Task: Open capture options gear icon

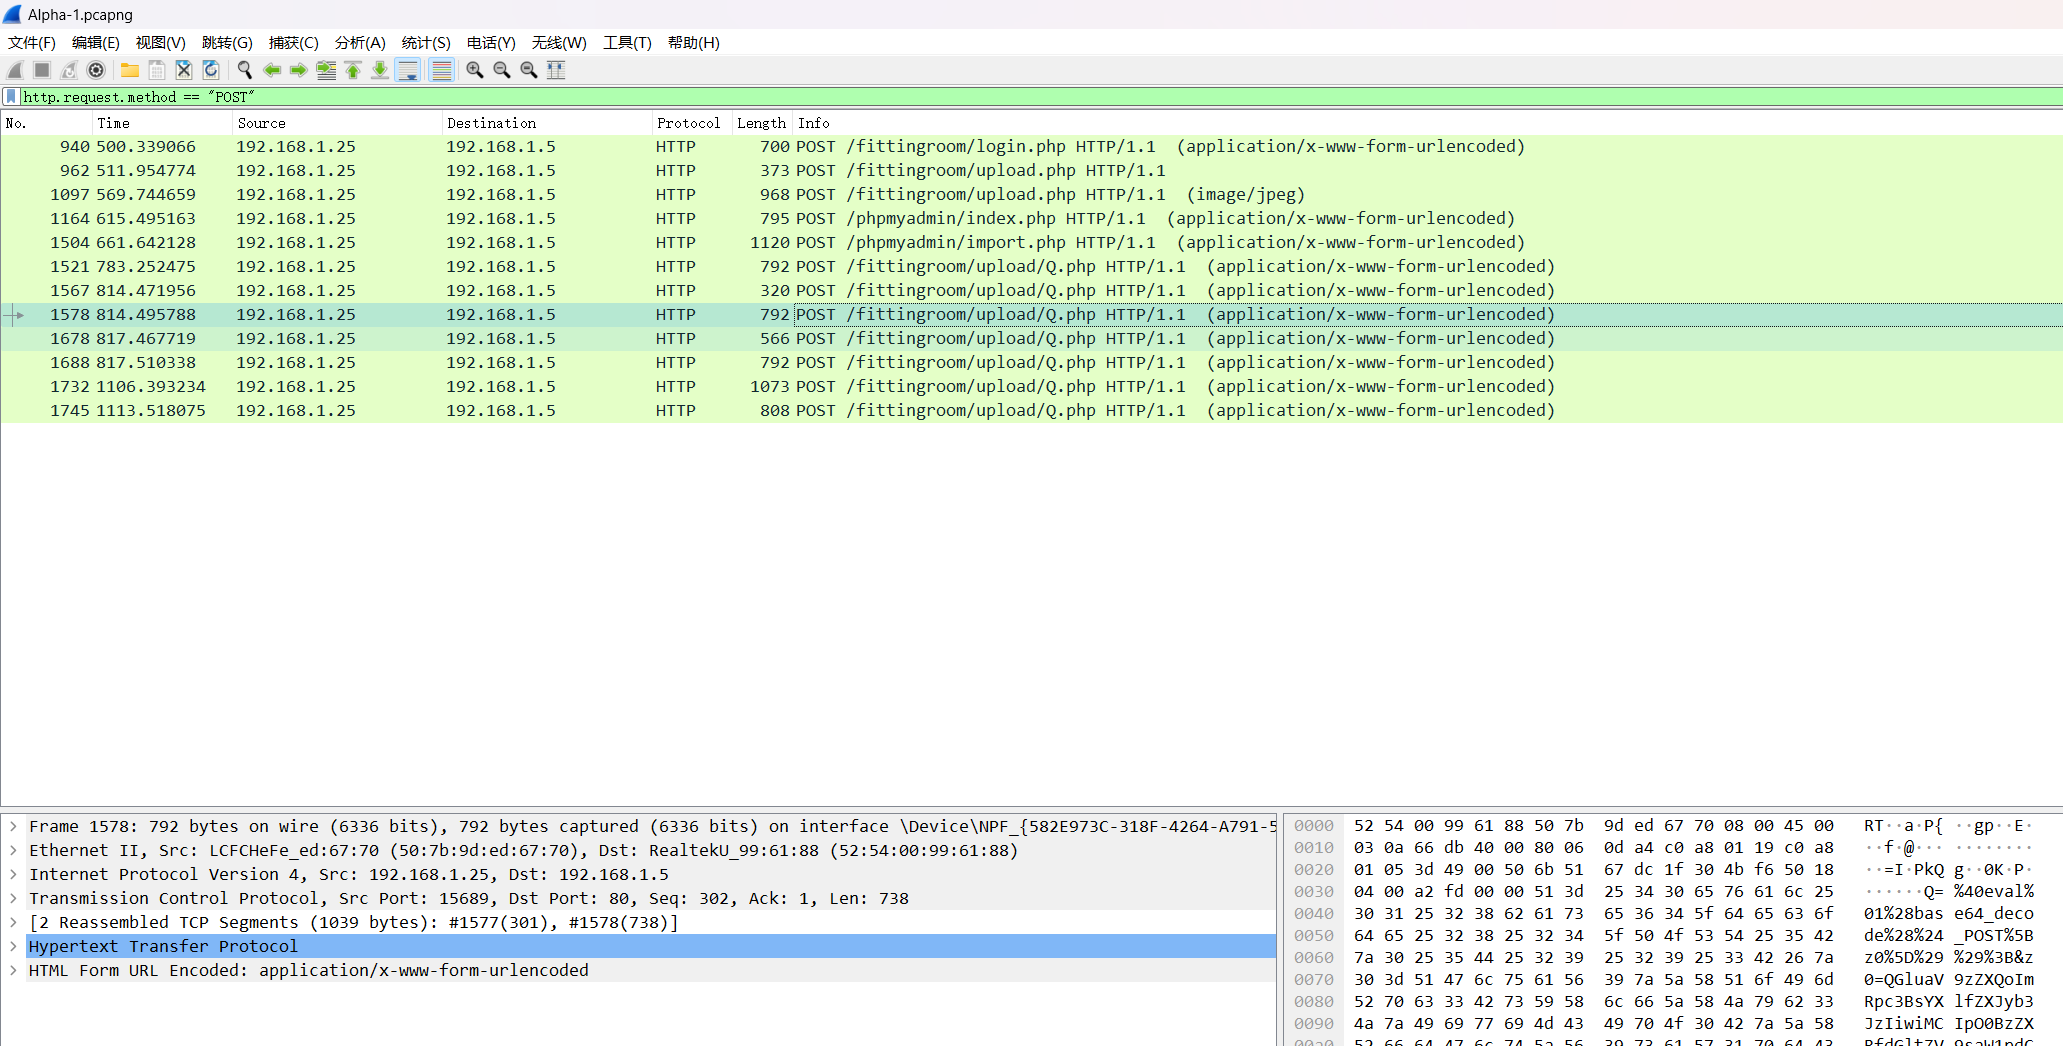Action: 96,70
